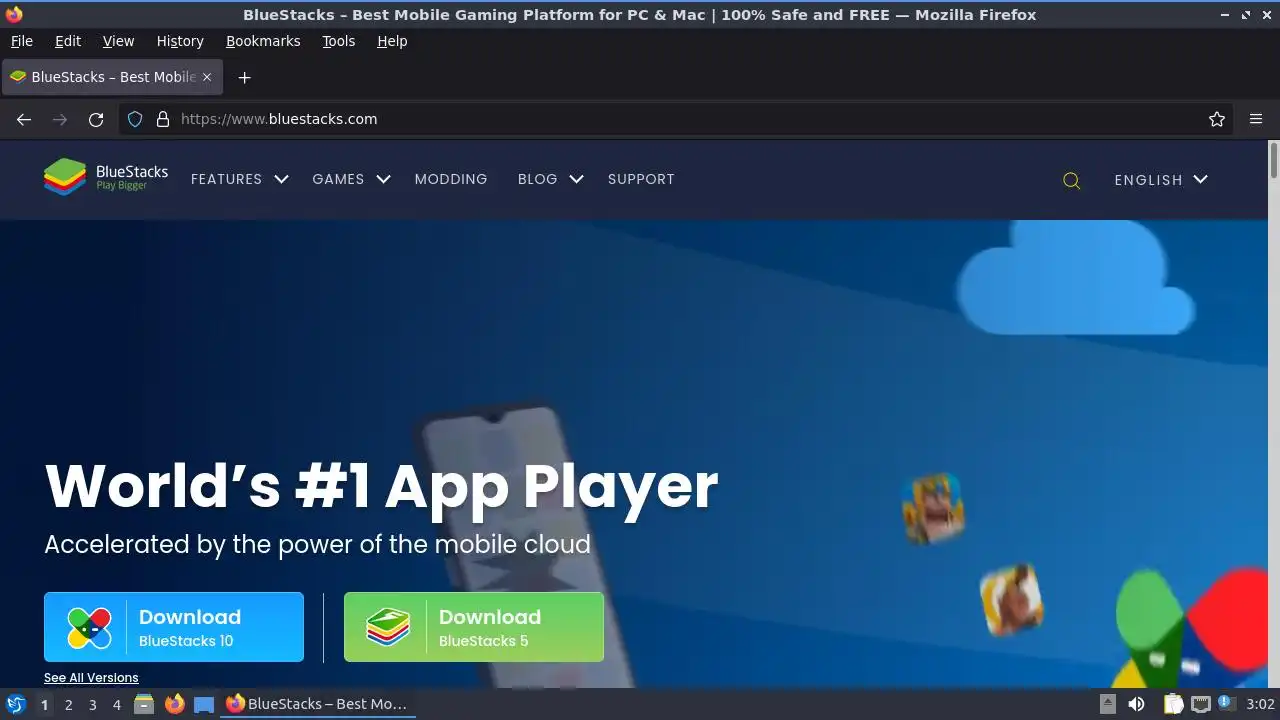
Task: Click the tray icon beside the speaker
Action: (x=1108, y=704)
